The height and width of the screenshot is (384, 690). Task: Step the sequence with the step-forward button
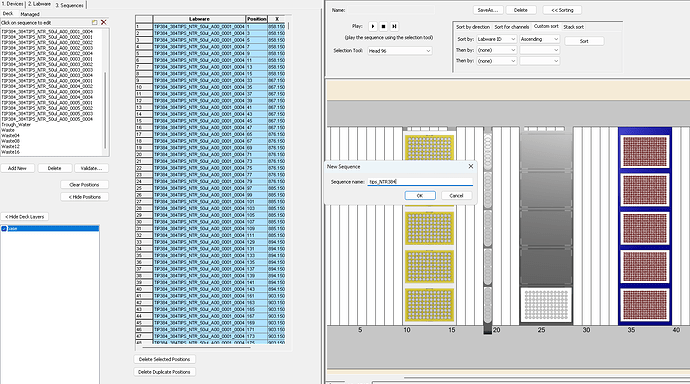click(x=394, y=26)
